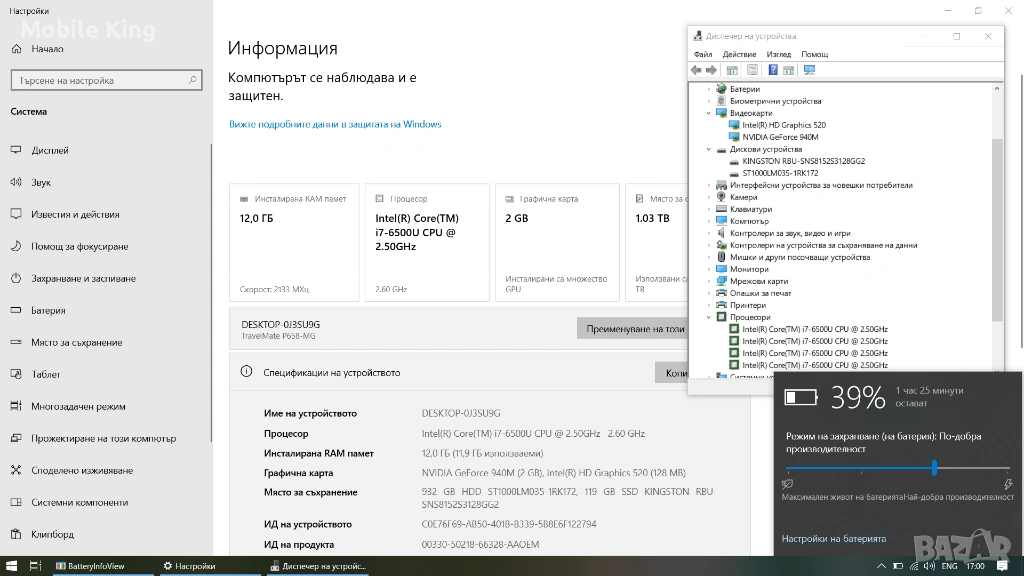Screen dimensions: 1024x576
Task: Expand the Батерии tree node
Action: click(709, 89)
